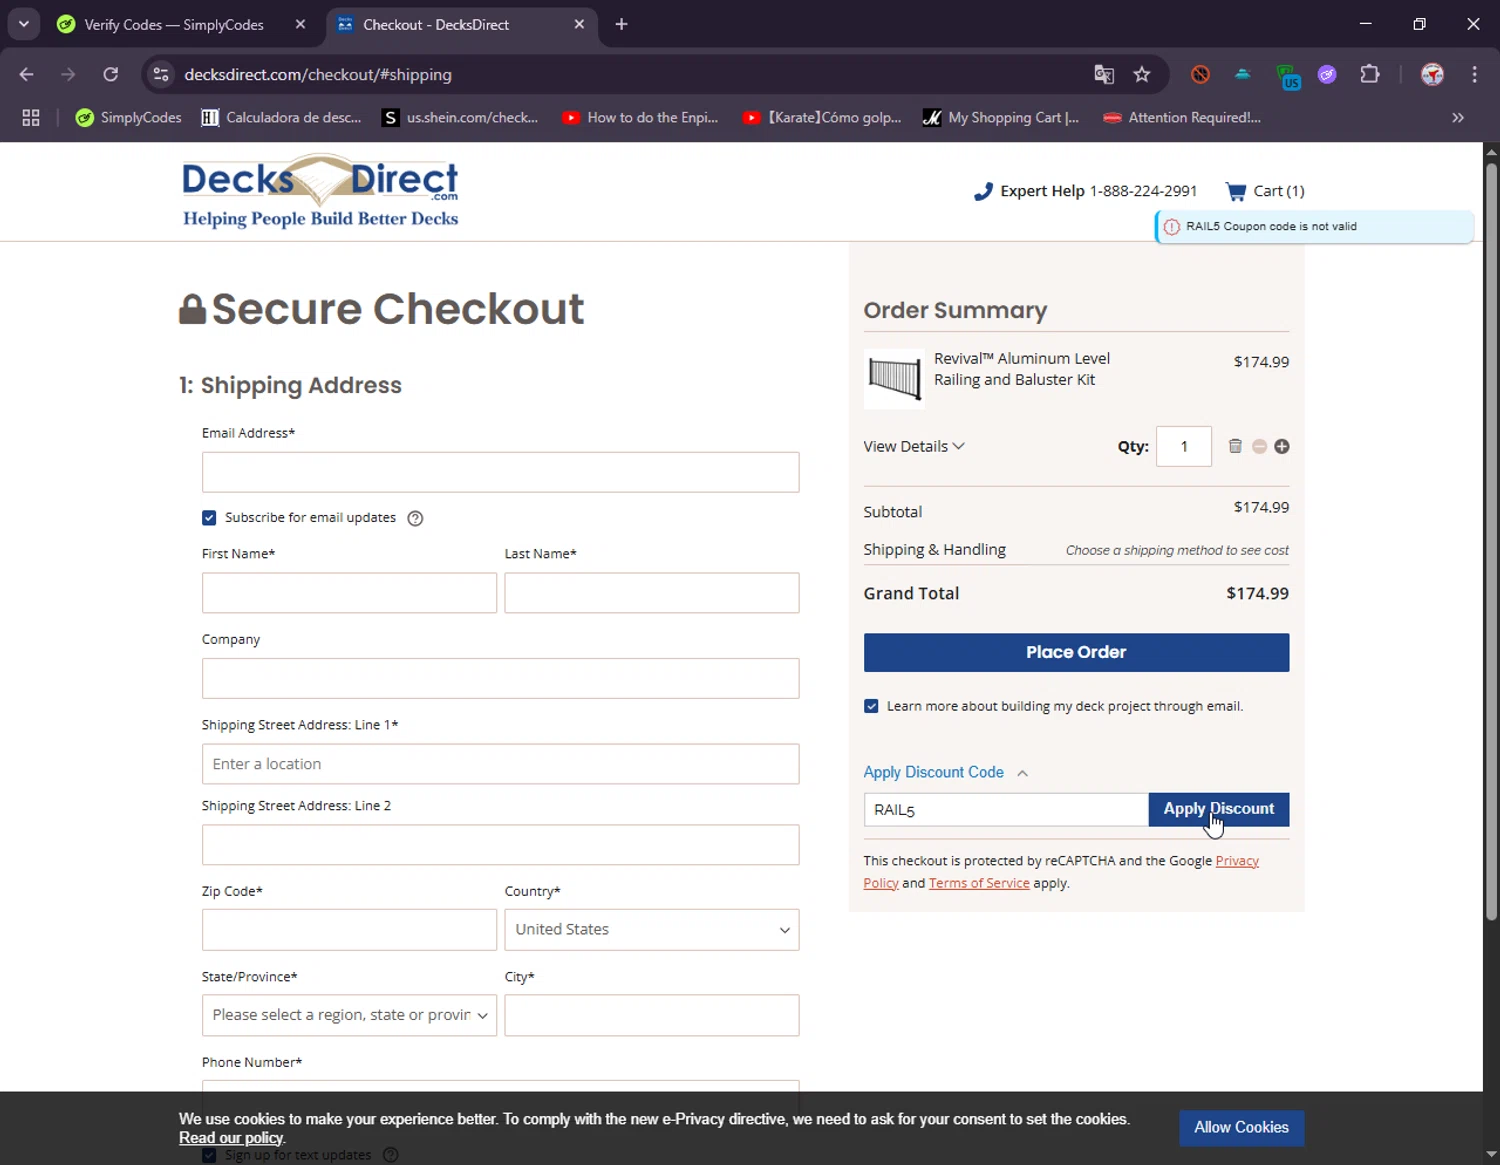The height and width of the screenshot is (1165, 1500).
Task: Click Allow Cookies button
Action: pyautogui.click(x=1241, y=1128)
